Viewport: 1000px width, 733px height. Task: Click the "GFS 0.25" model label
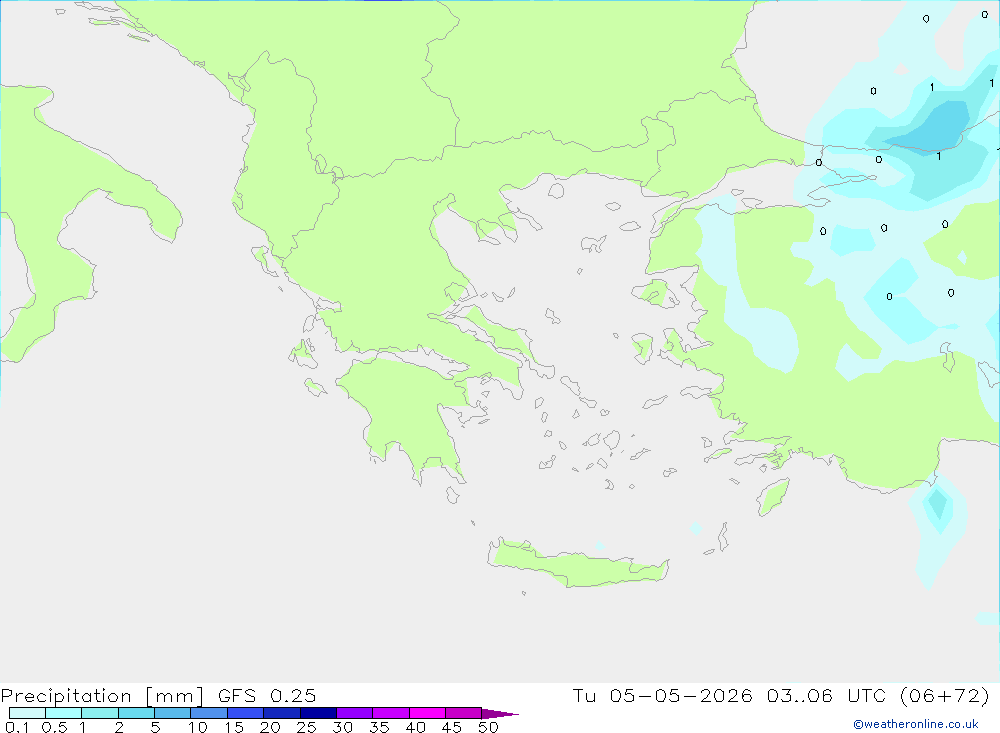click(267, 695)
